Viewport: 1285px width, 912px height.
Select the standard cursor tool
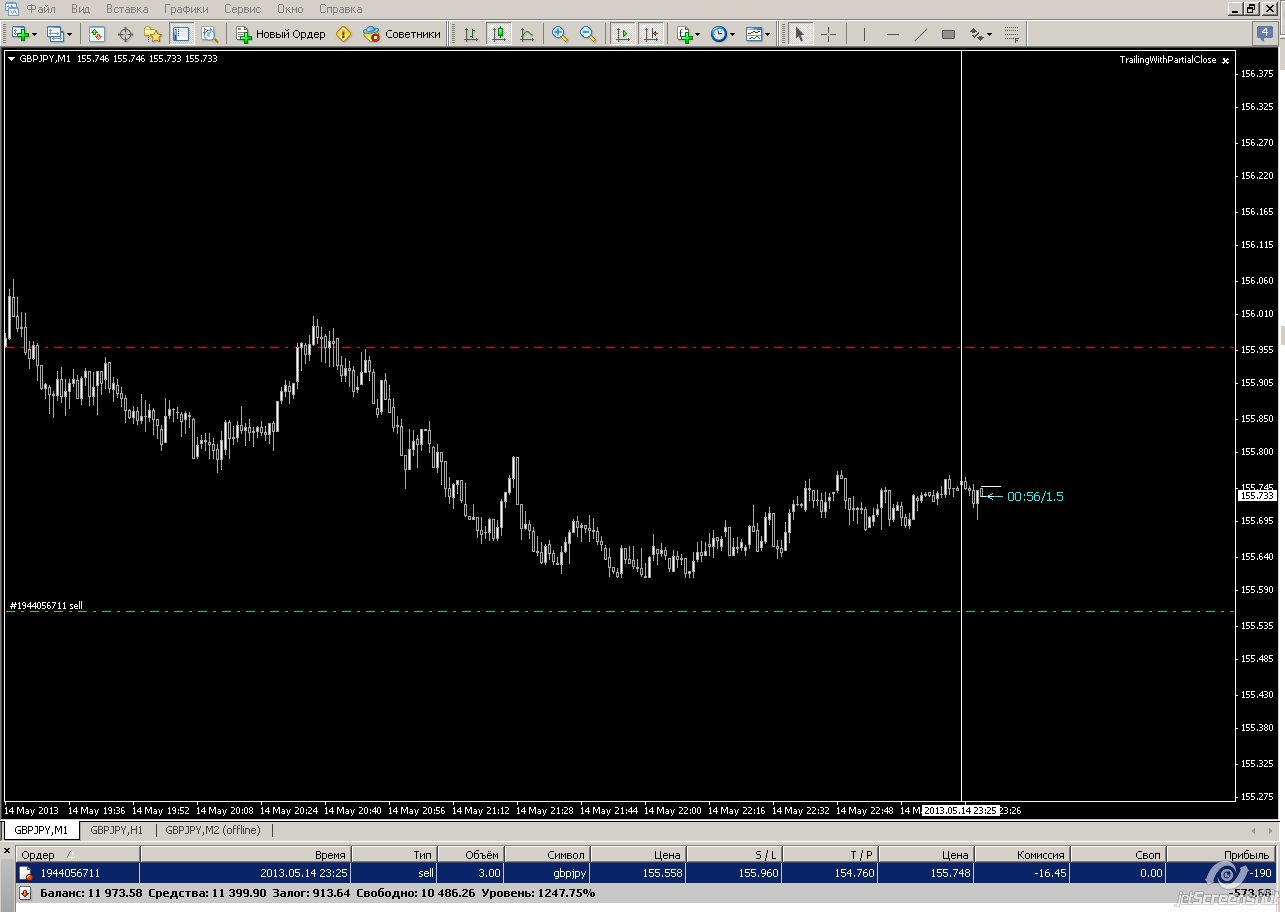coord(799,34)
